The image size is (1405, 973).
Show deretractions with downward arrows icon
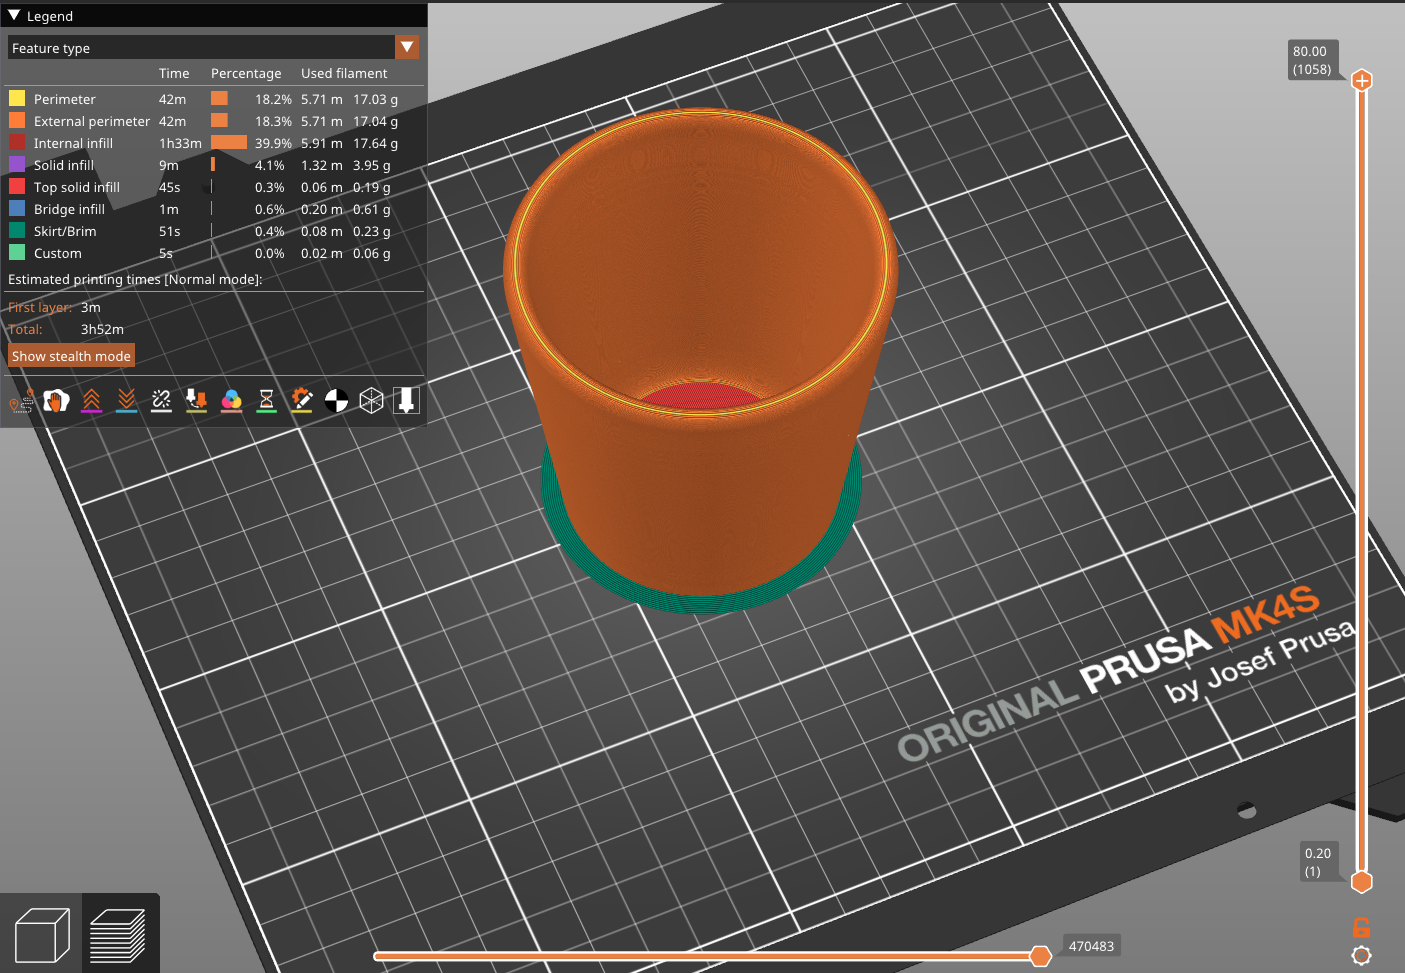click(126, 401)
